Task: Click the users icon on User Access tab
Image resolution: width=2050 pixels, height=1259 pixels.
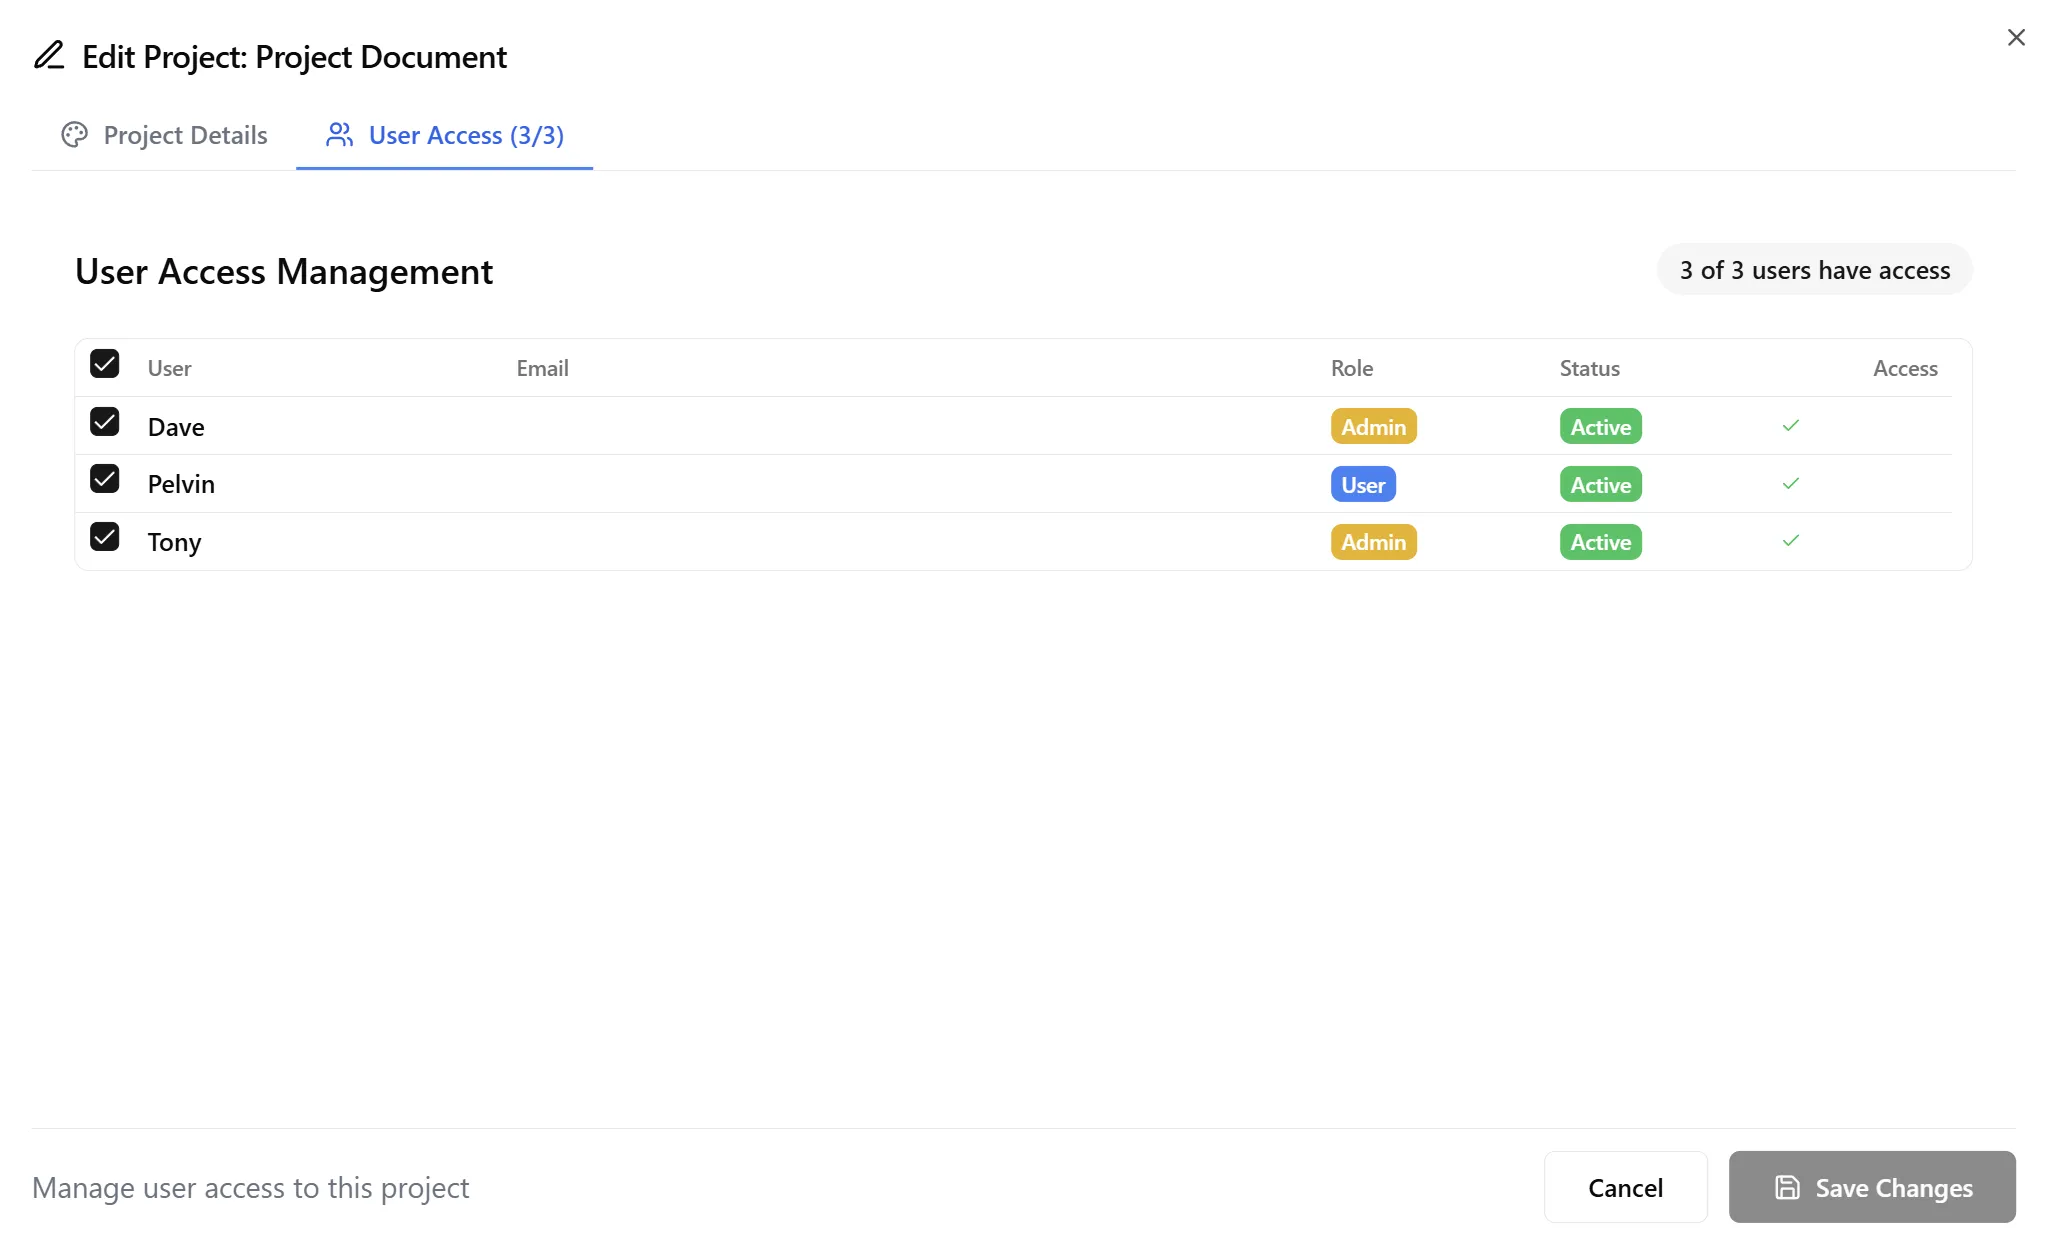Action: coord(338,135)
